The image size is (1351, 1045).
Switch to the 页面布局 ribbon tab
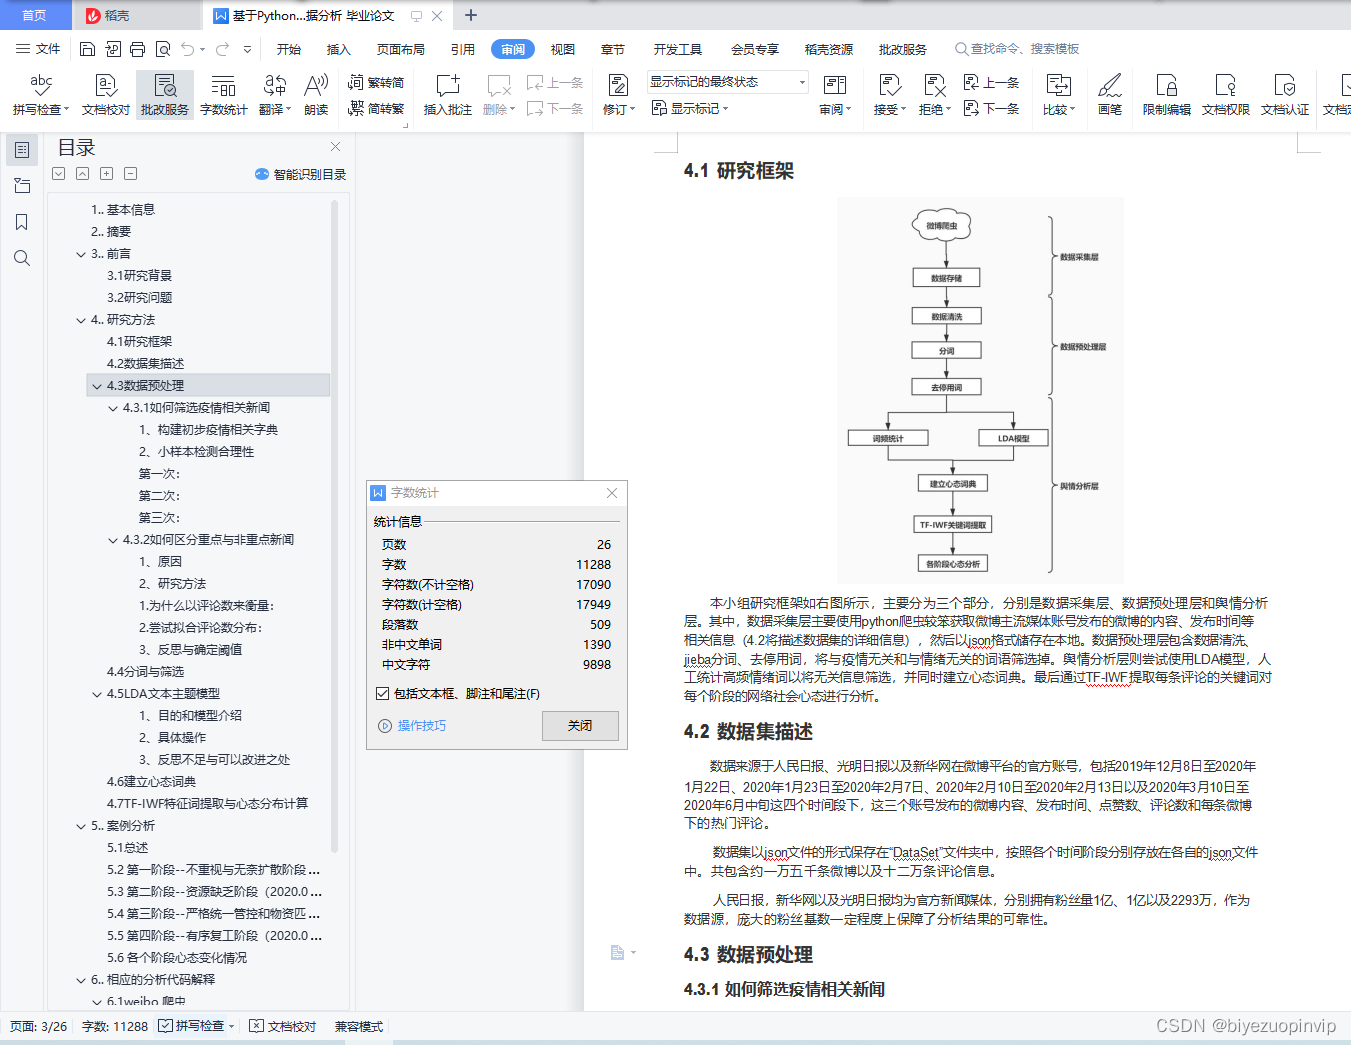[401, 49]
